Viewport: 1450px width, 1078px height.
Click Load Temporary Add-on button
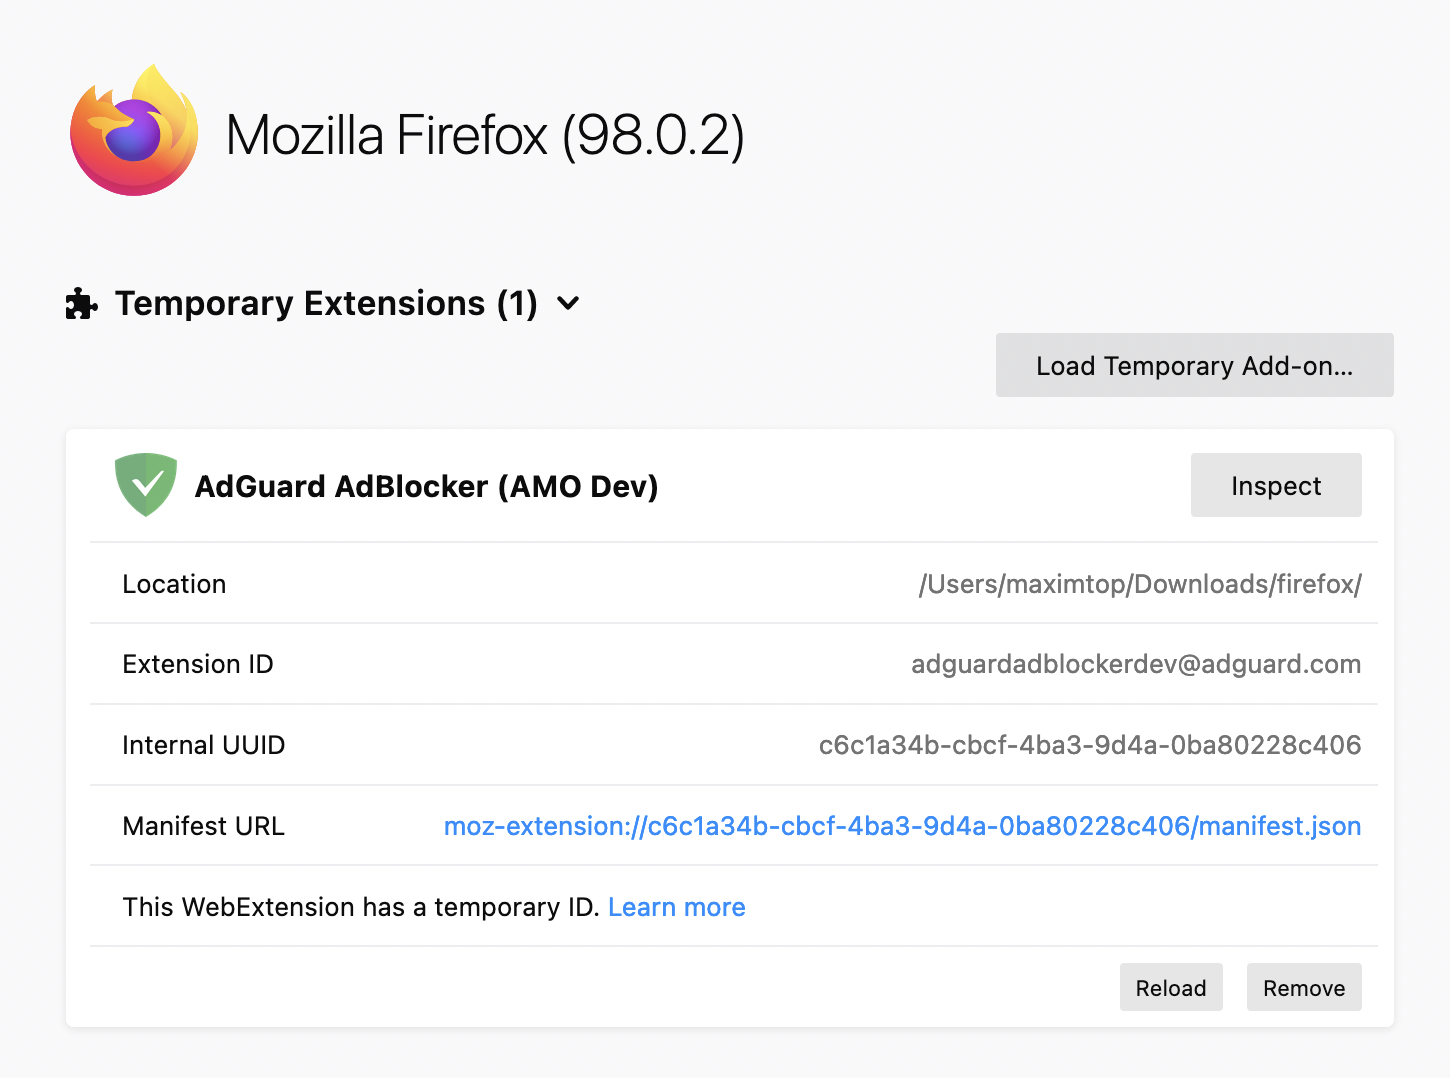[1194, 365]
